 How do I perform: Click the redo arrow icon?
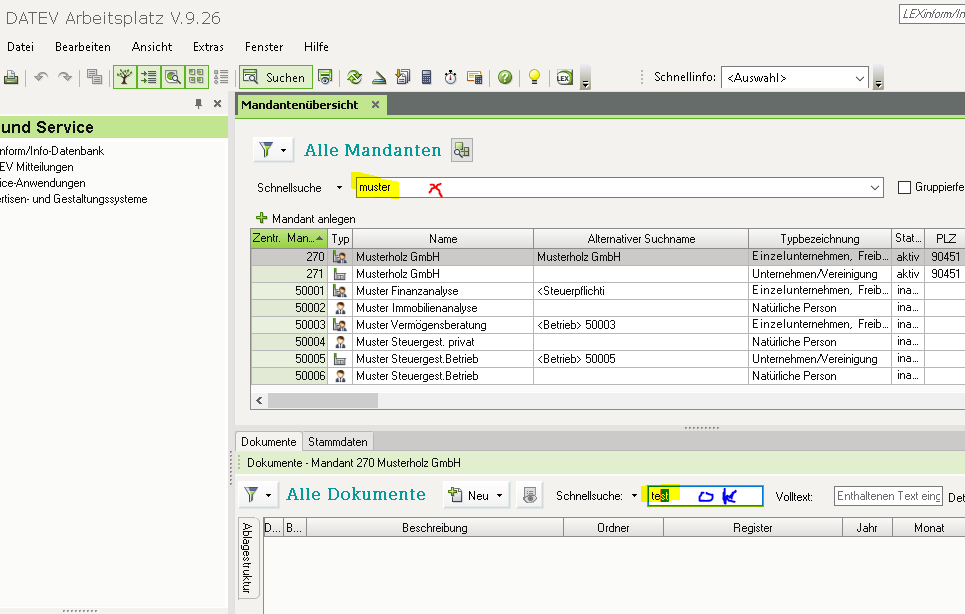(65, 78)
